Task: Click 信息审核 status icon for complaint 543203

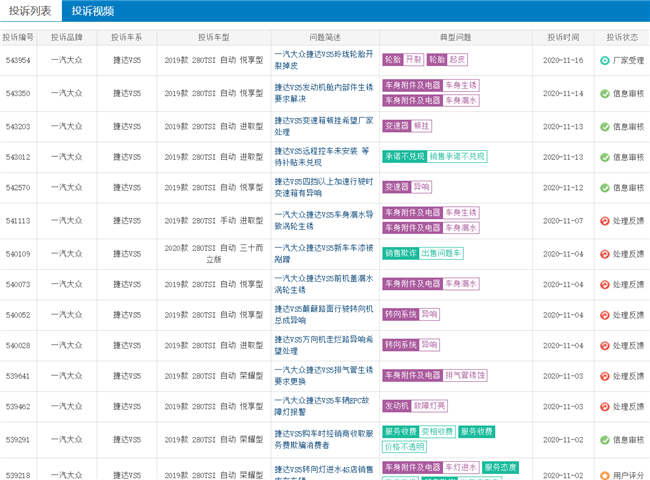Action: pyautogui.click(x=605, y=127)
